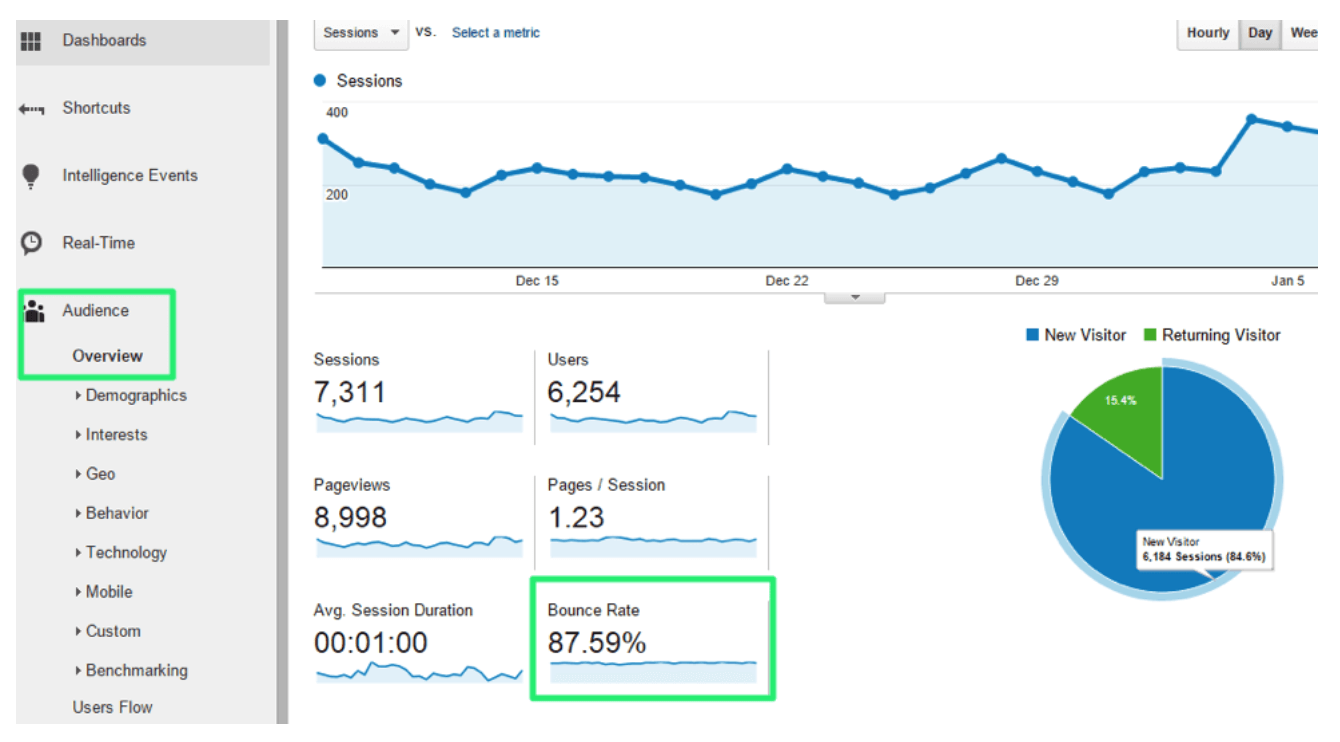The width and height of the screenshot is (1340, 742).
Task: Expand the Benchmarking section
Action: (135, 670)
